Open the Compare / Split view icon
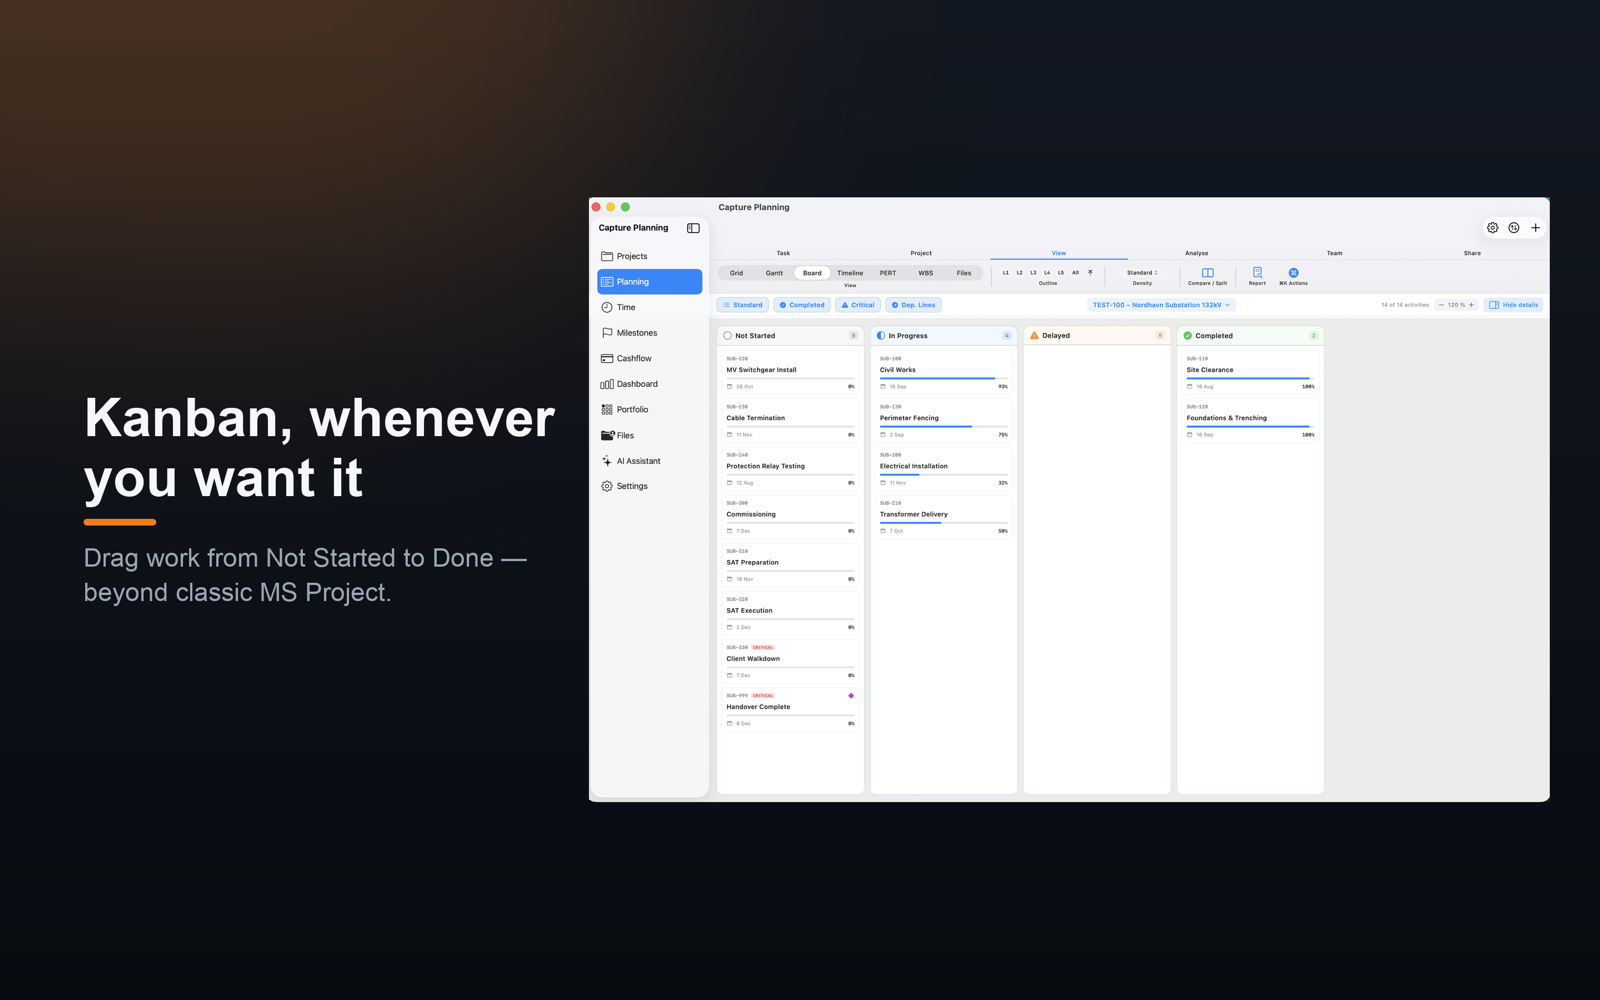The width and height of the screenshot is (1600, 1000). 1207,273
